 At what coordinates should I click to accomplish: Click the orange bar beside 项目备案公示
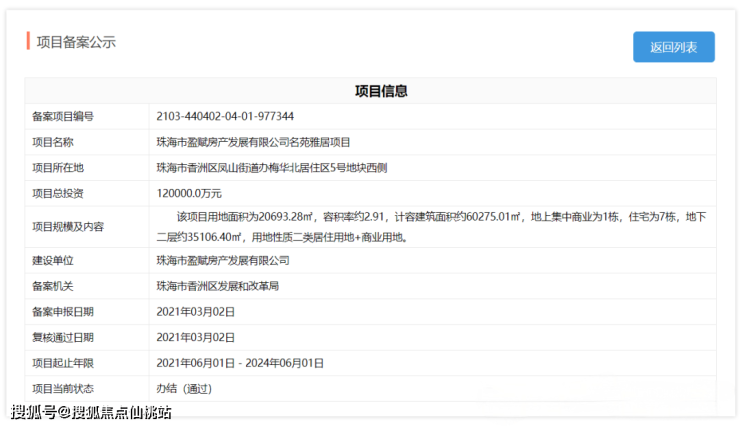click(x=28, y=41)
